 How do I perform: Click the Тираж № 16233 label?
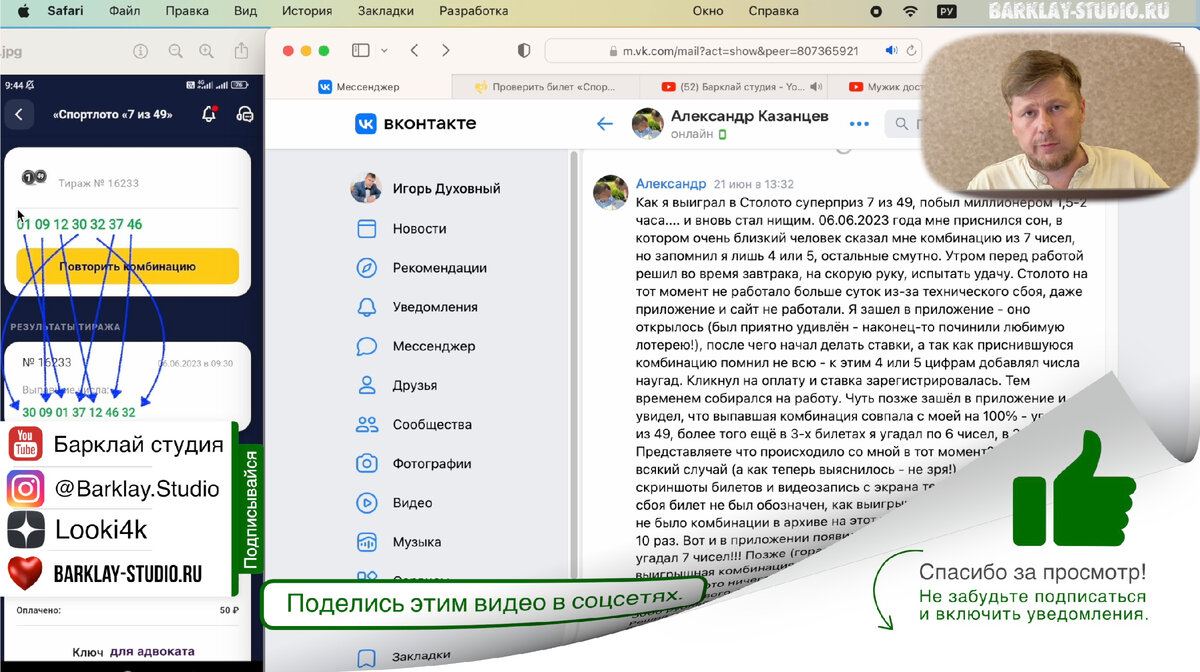(x=99, y=183)
